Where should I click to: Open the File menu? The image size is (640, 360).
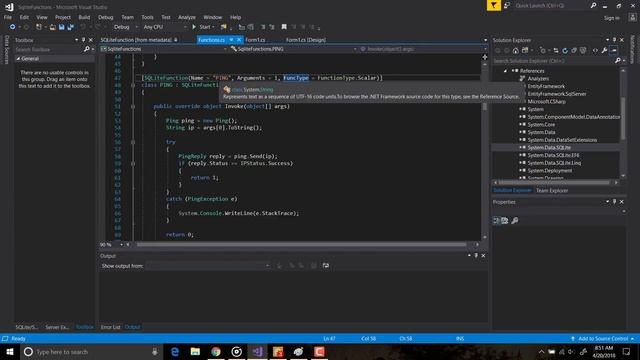pyautogui.click(x=8, y=17)
